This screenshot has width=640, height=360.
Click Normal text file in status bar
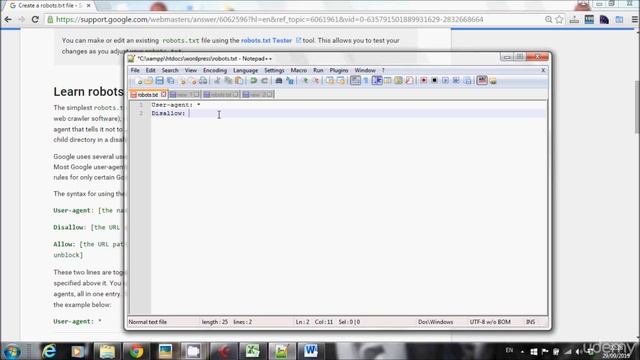pyautogui.click(x=148, y=322)
